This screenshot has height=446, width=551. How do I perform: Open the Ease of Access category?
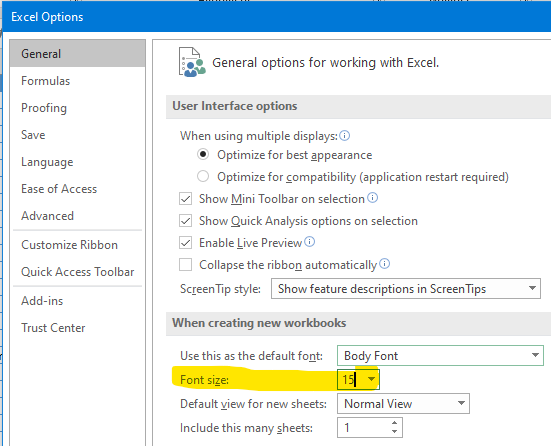click(x=78, y=189)
